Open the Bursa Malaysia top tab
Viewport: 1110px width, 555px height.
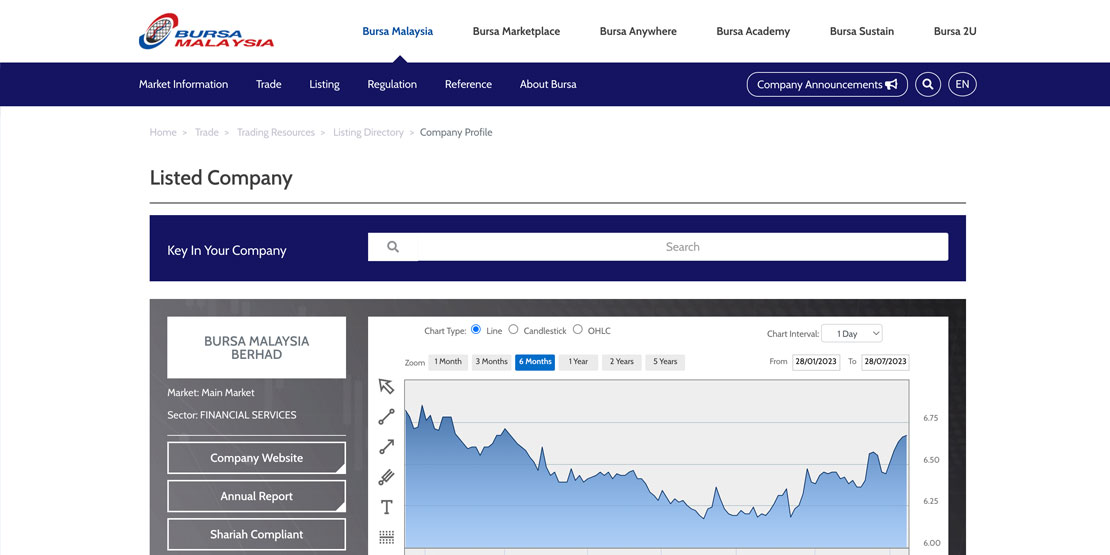[x=398, y=31]
